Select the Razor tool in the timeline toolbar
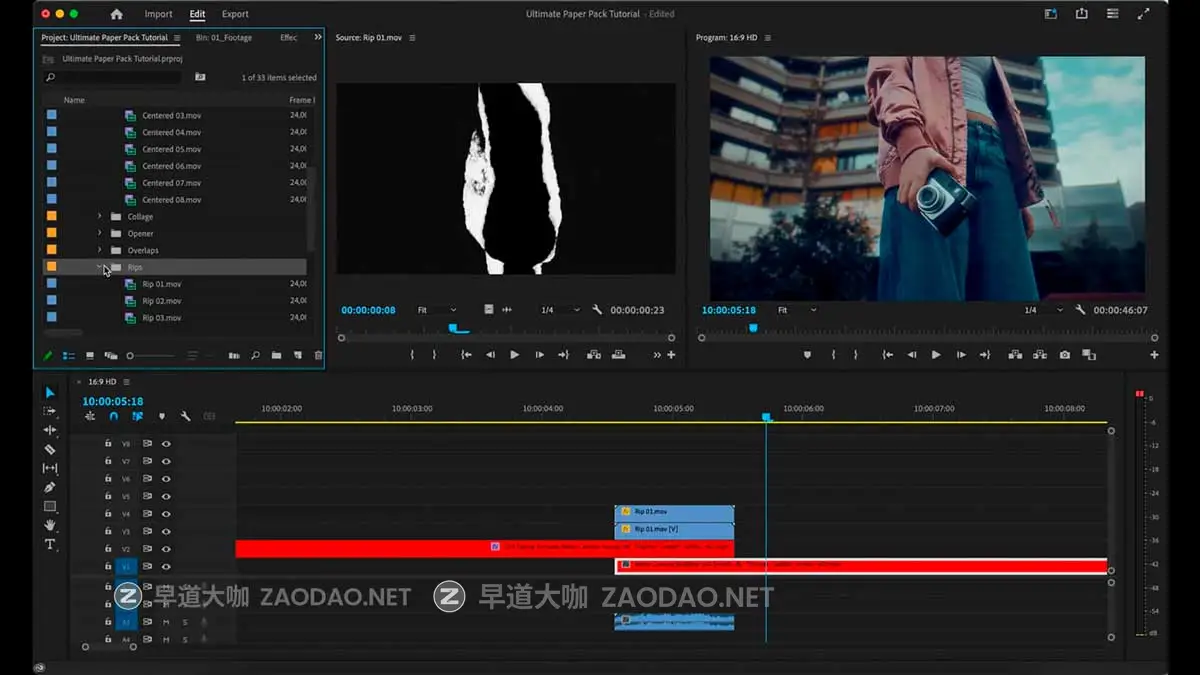This screenshot has width=1200, height=675. click(51, 448)
